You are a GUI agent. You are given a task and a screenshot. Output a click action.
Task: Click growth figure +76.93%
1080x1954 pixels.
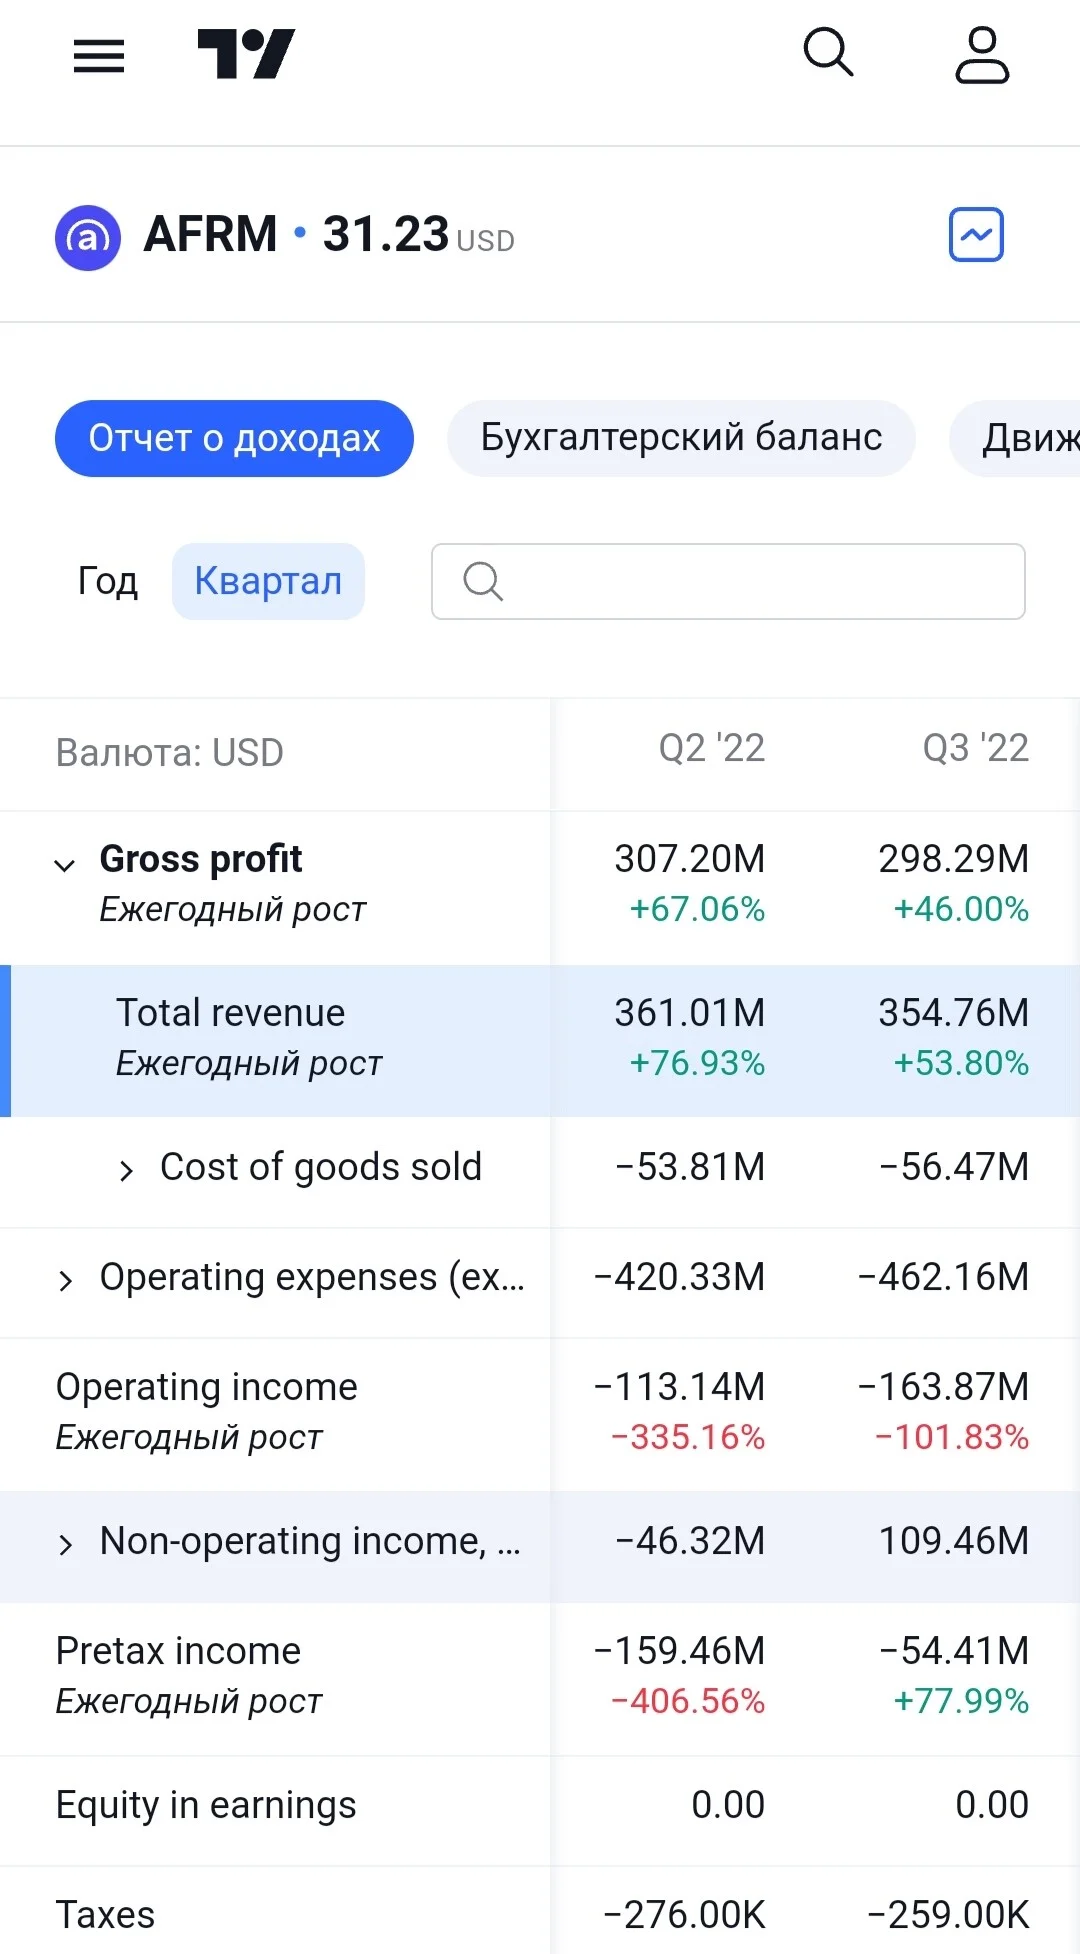tap(697, 1063)
